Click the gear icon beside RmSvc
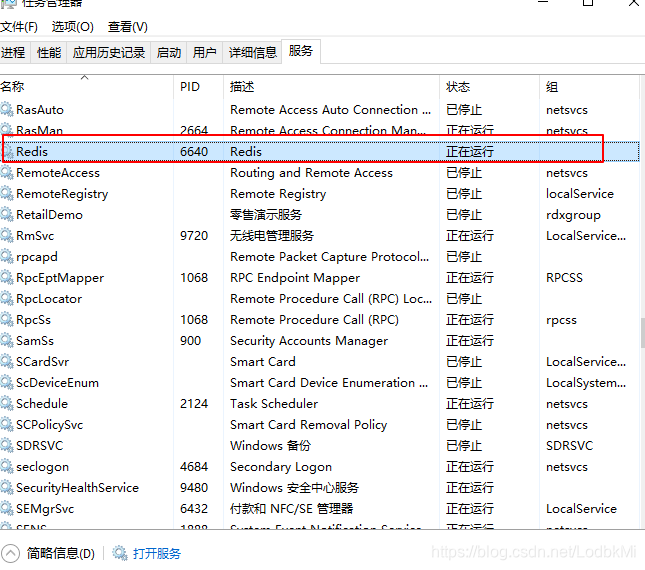This screenshot has width=645, height=570. pos(7,236)
